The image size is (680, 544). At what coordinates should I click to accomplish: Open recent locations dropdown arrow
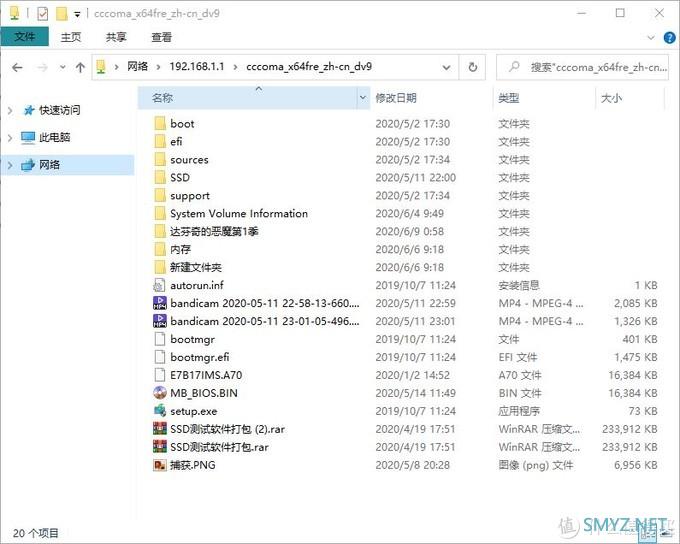[x=63, y=67]
